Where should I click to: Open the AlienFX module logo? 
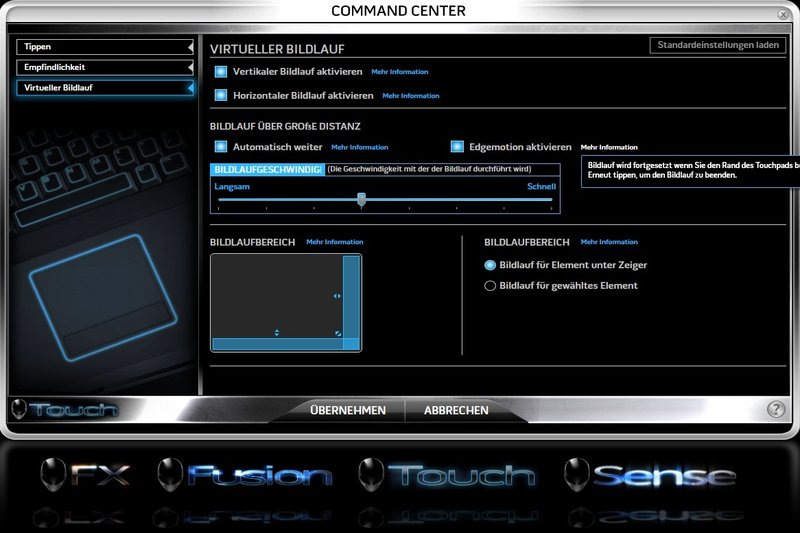click(85, 474)
